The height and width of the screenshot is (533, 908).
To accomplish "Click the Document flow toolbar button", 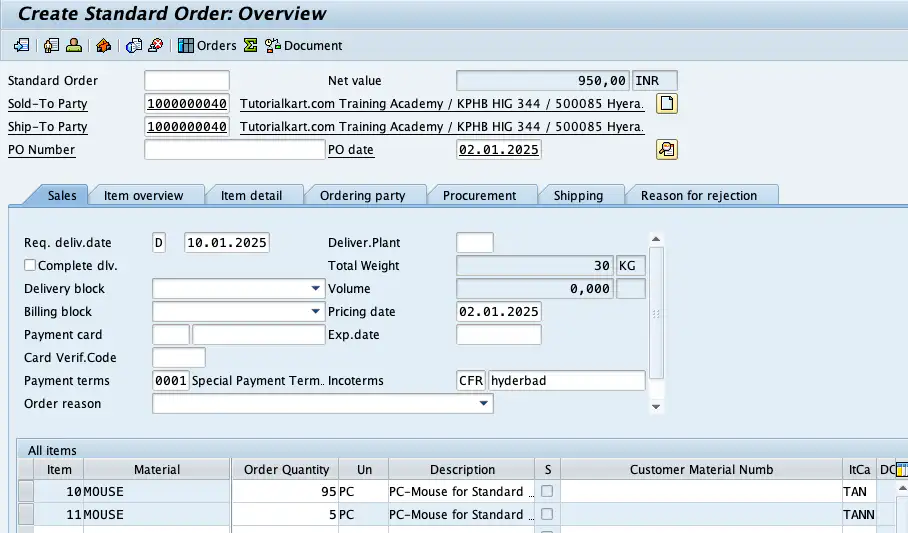I will coord(303,45).
